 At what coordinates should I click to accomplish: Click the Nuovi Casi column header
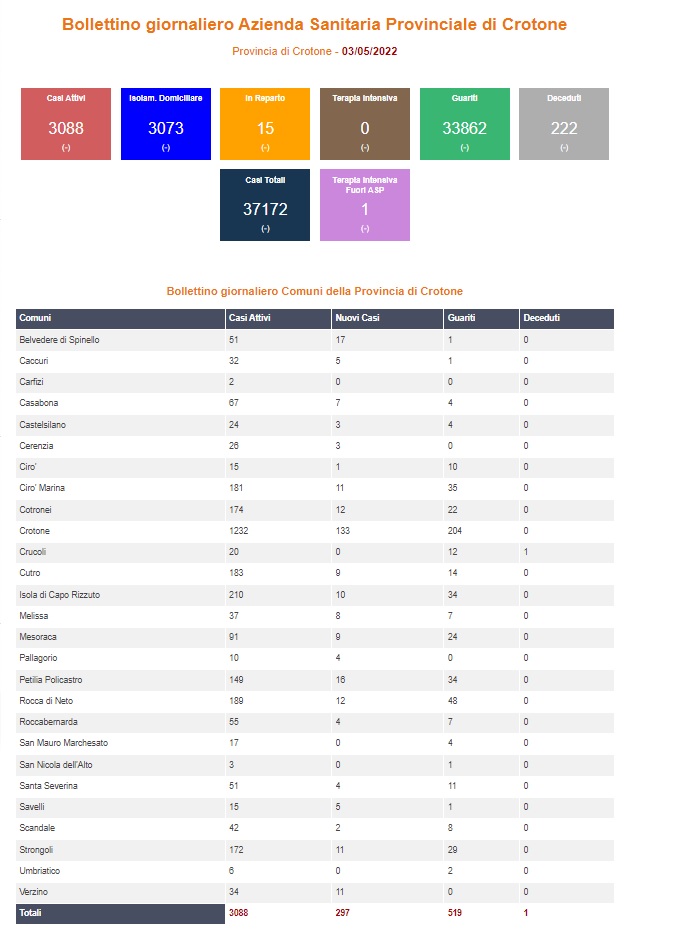(387, 319)
